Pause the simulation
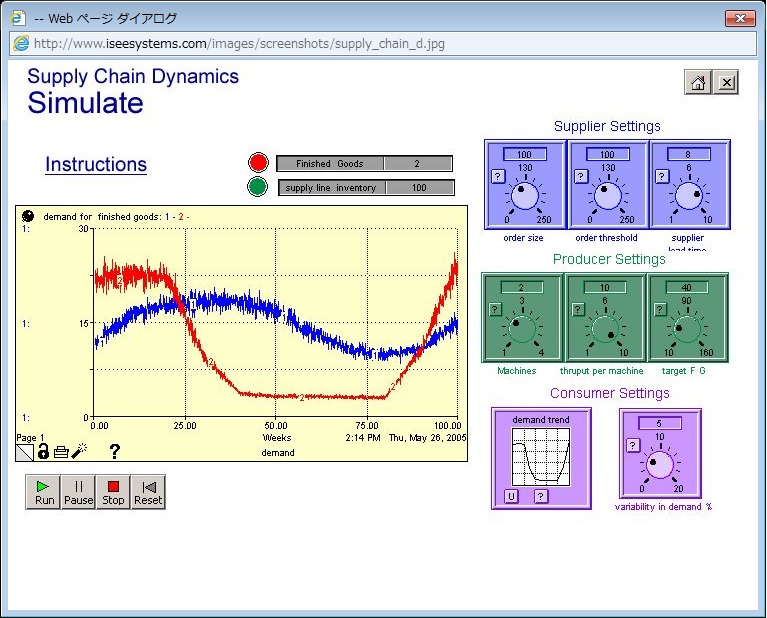Screen dimensions: 767x618 tap(79, 492)
